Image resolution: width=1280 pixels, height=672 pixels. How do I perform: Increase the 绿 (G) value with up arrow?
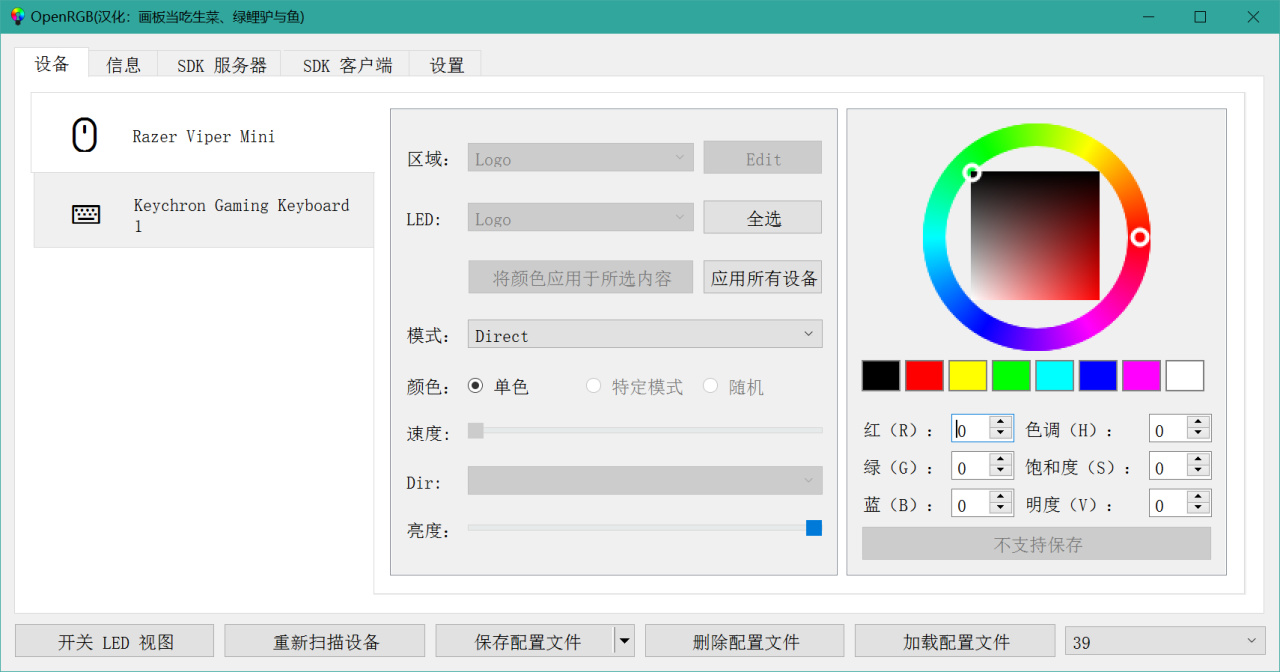coord(1001,460)
